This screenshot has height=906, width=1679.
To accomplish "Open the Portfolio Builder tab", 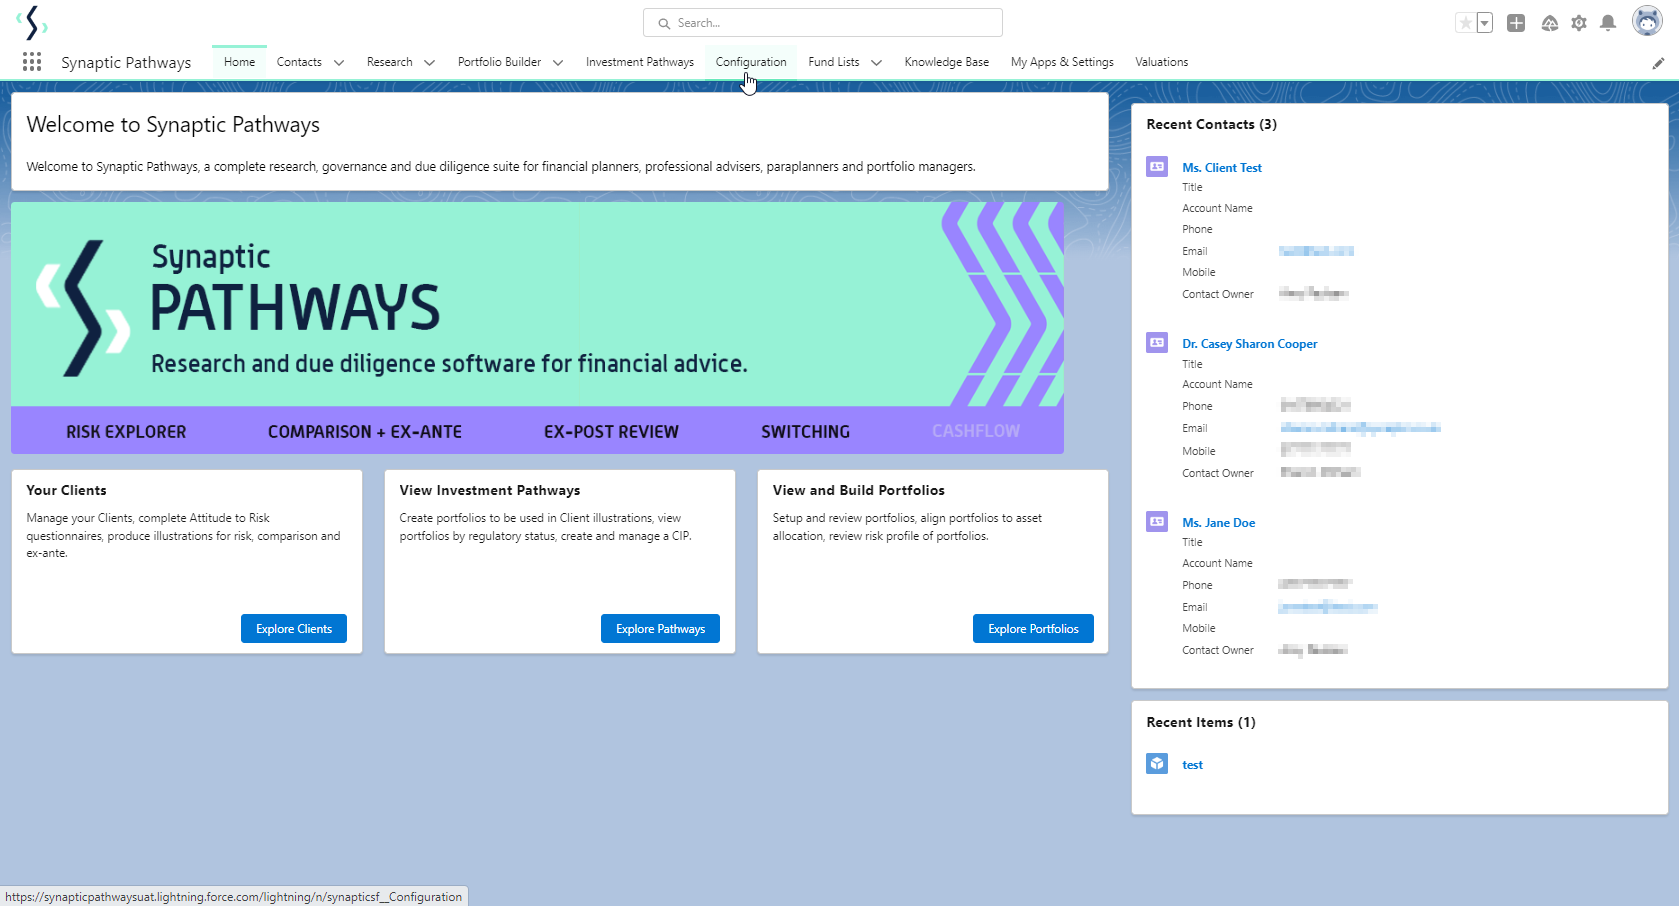I will (499, 62).
